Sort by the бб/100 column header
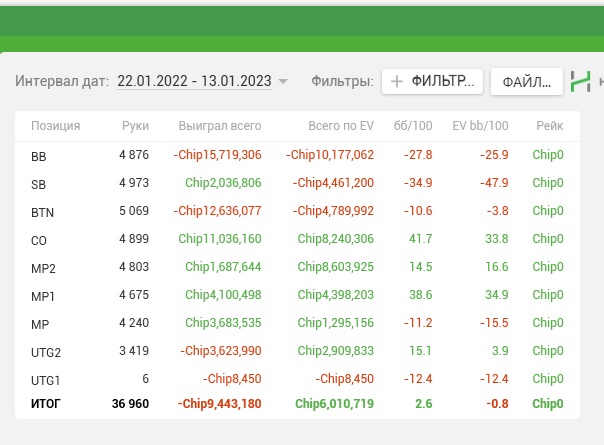Image resolution: width=604 pixels, height=445 pixels. 413,126
